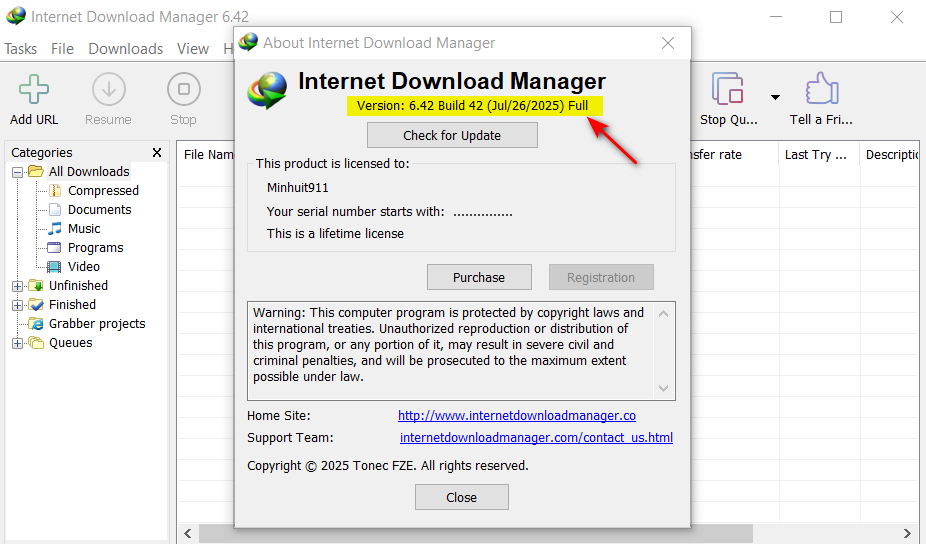Maximize the Internet Download Manager window
The width and height of the screenshot is (926, 544).
(836, 17)
